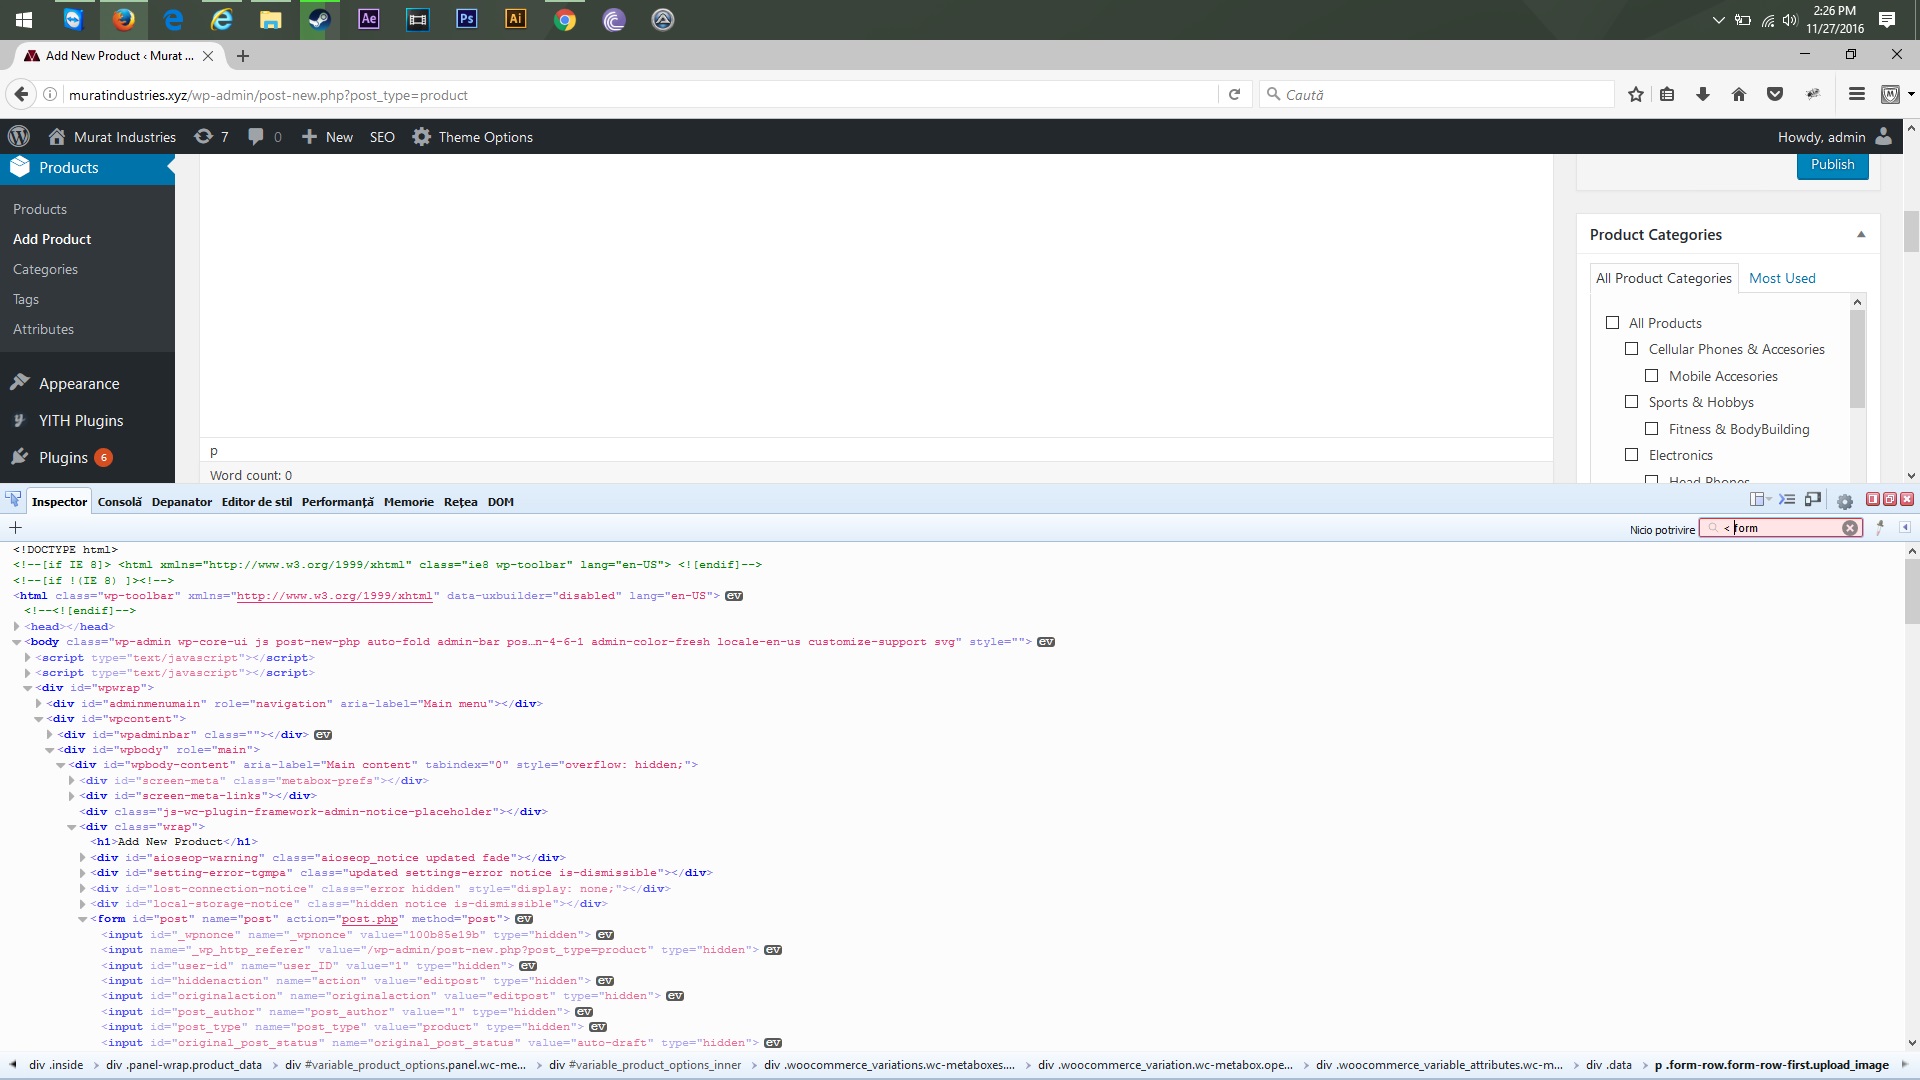Open WordPress logo menu in admin bar

[19, 137]
